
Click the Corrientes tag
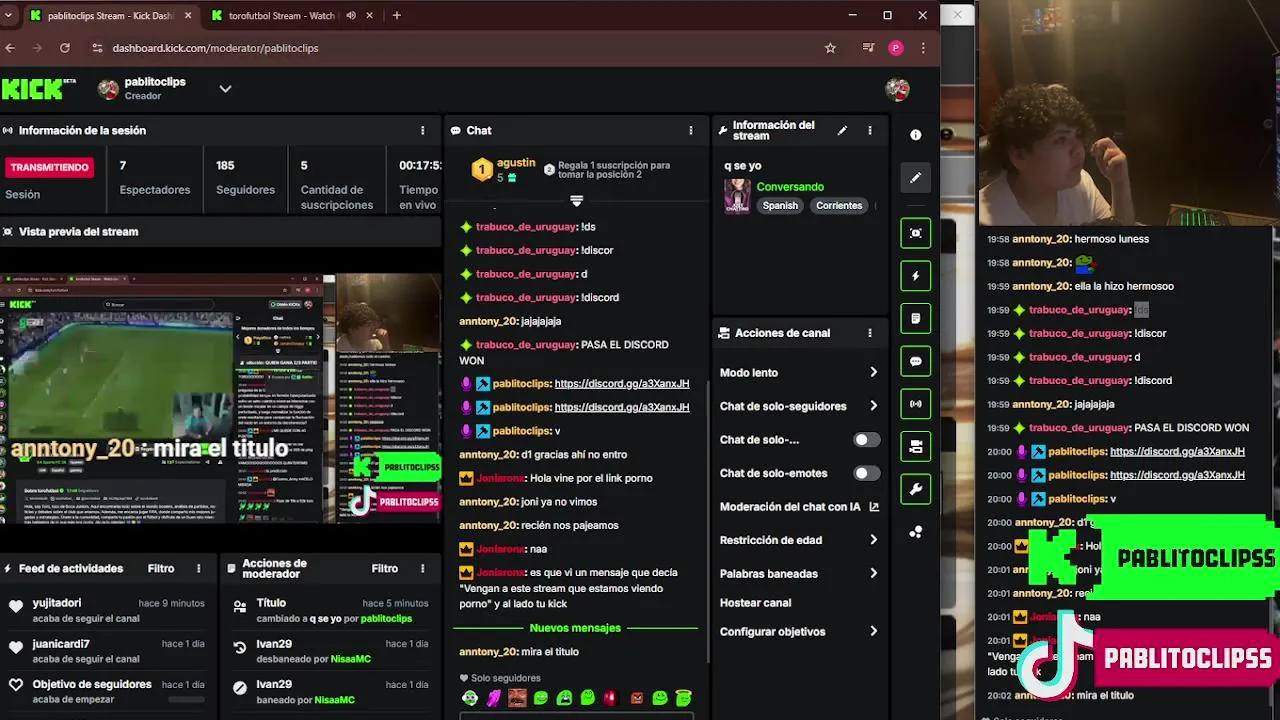coord(838,206)
